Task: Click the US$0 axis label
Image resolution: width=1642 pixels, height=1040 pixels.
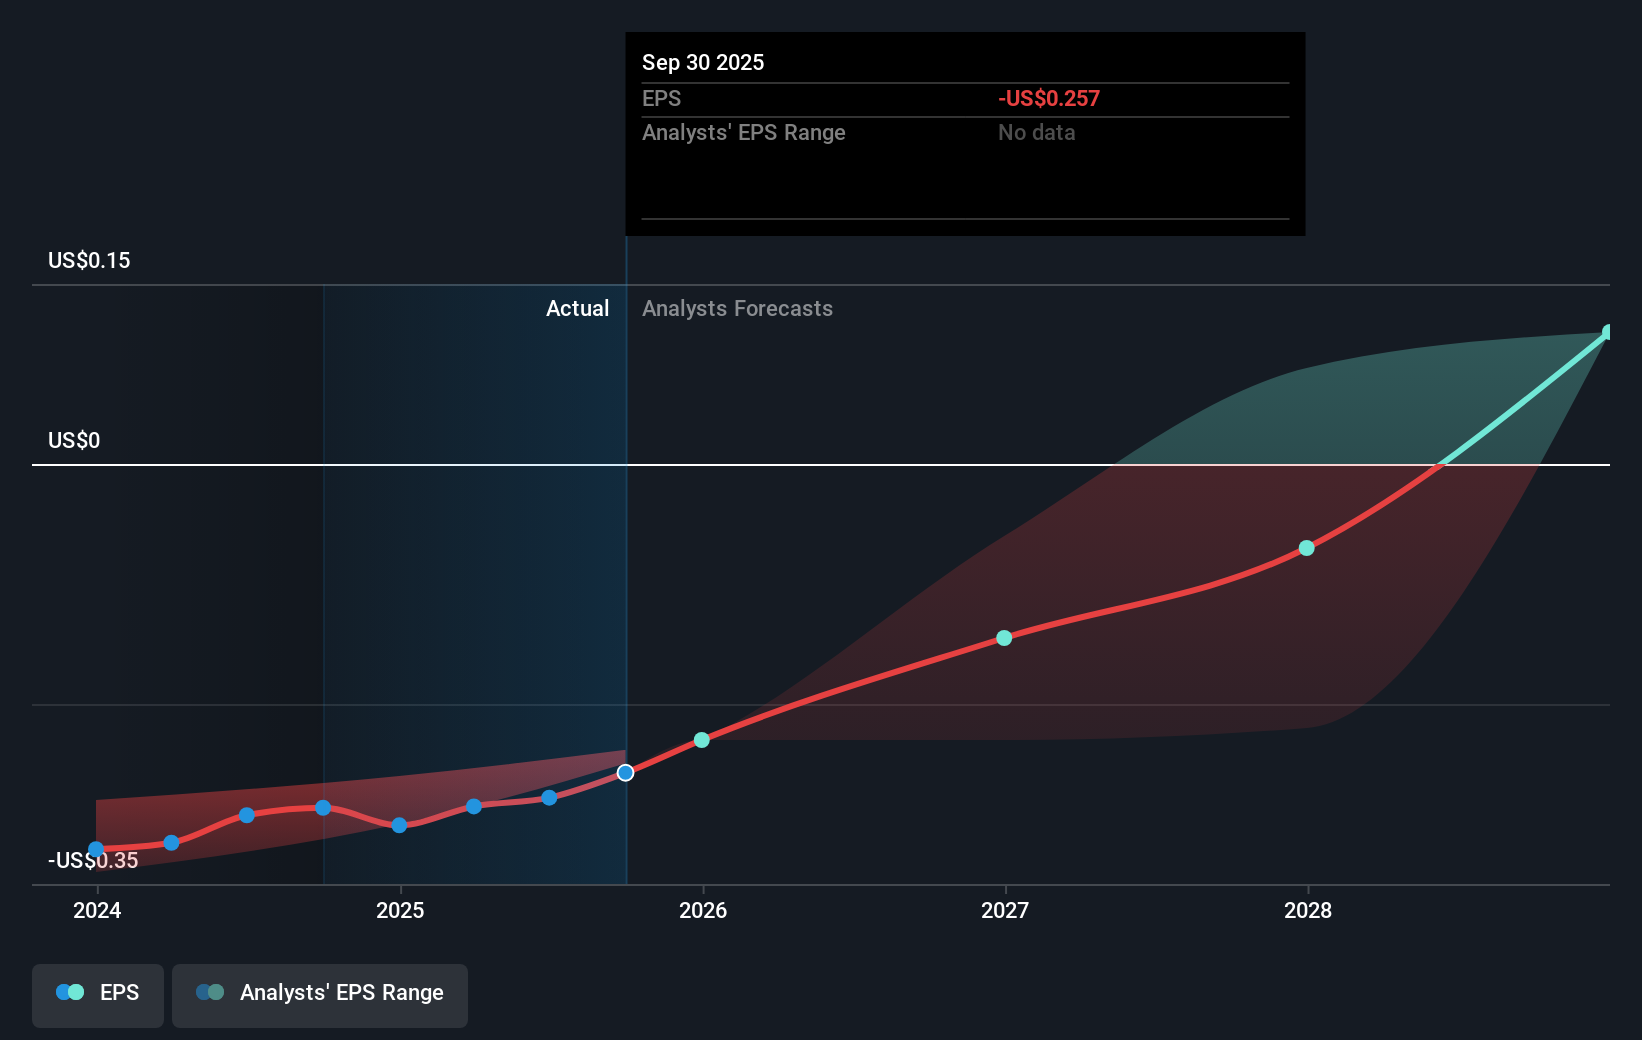Action: [x=74, y=440]
